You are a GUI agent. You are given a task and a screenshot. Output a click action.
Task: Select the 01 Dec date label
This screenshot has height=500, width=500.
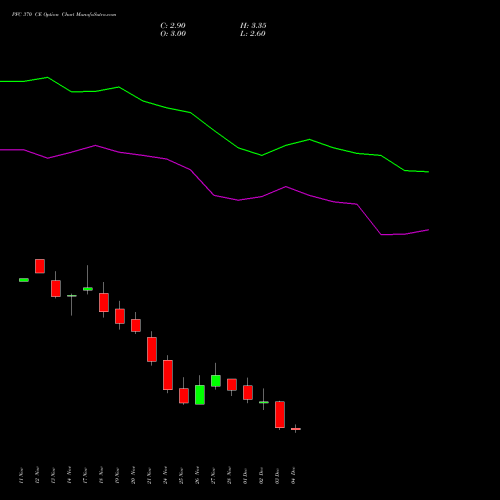(x=245, y=476)
